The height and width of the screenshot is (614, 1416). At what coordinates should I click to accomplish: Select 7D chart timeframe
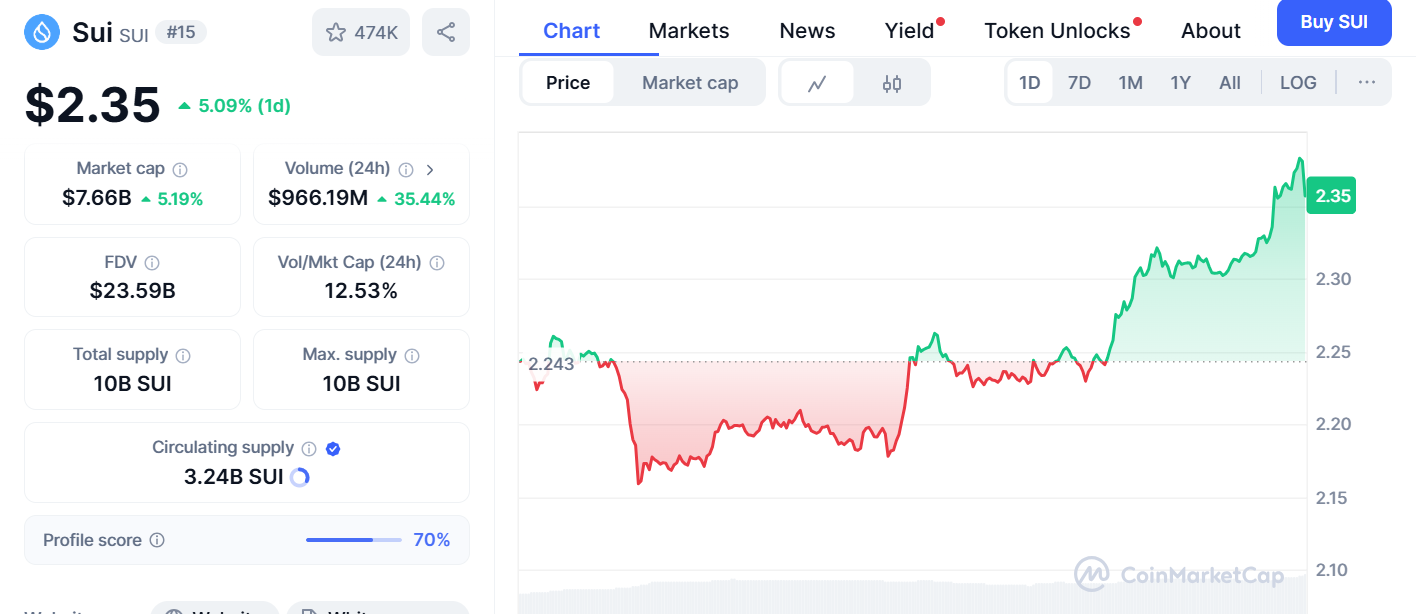(1079, 83)
